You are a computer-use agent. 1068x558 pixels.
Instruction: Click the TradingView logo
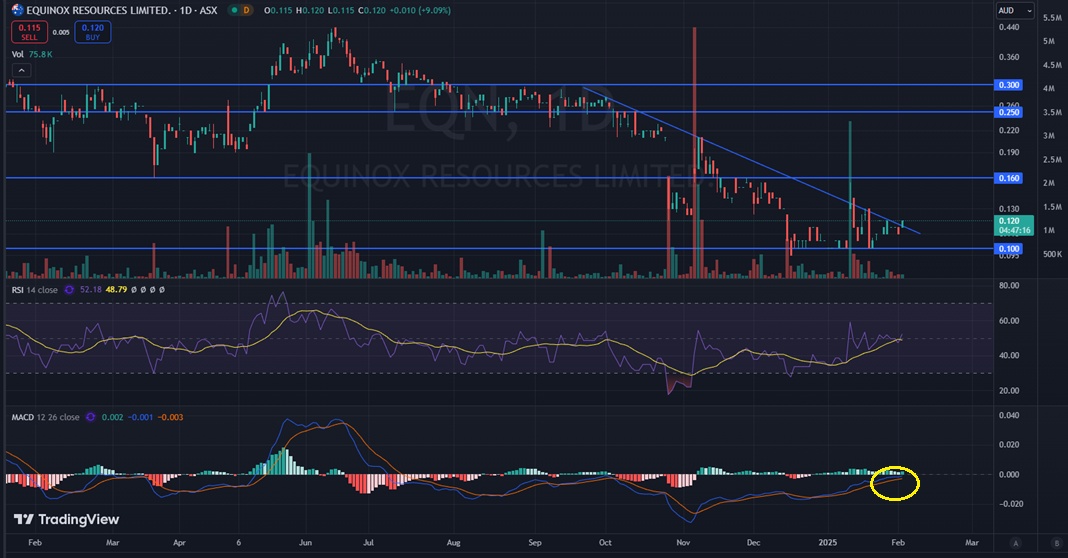[67, 519]
